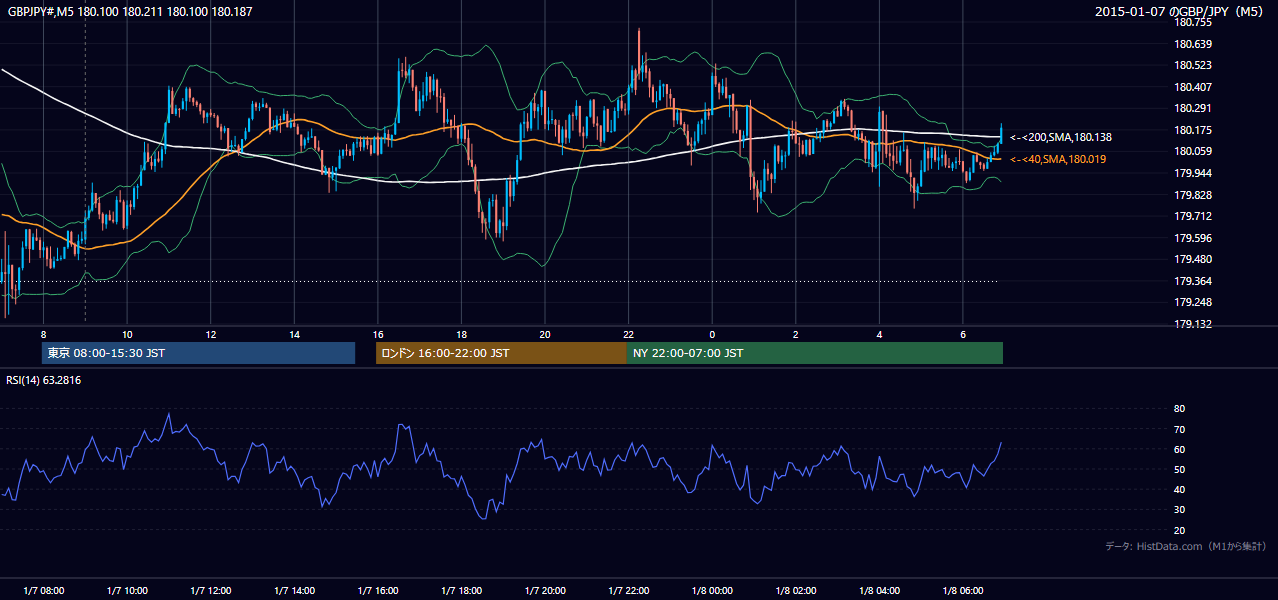The height and width of the screenshot is (600, 1278).
Task: Select hour tick 0 under price chart
Action: click(712, 334)
